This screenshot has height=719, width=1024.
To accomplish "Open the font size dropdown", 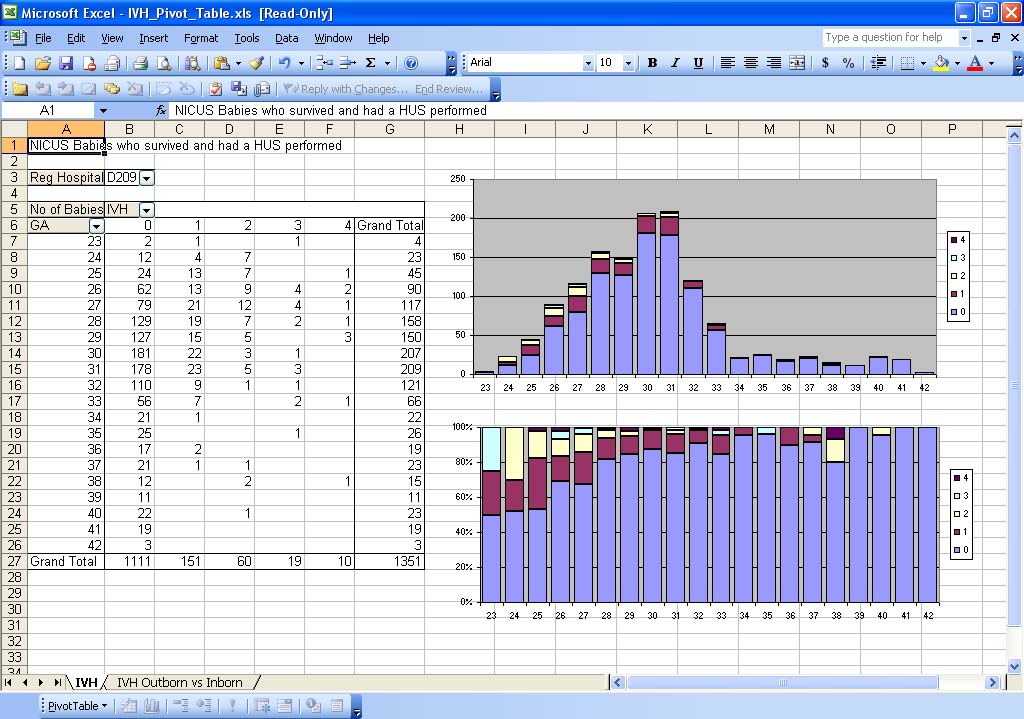I will (x=628, y=63).
